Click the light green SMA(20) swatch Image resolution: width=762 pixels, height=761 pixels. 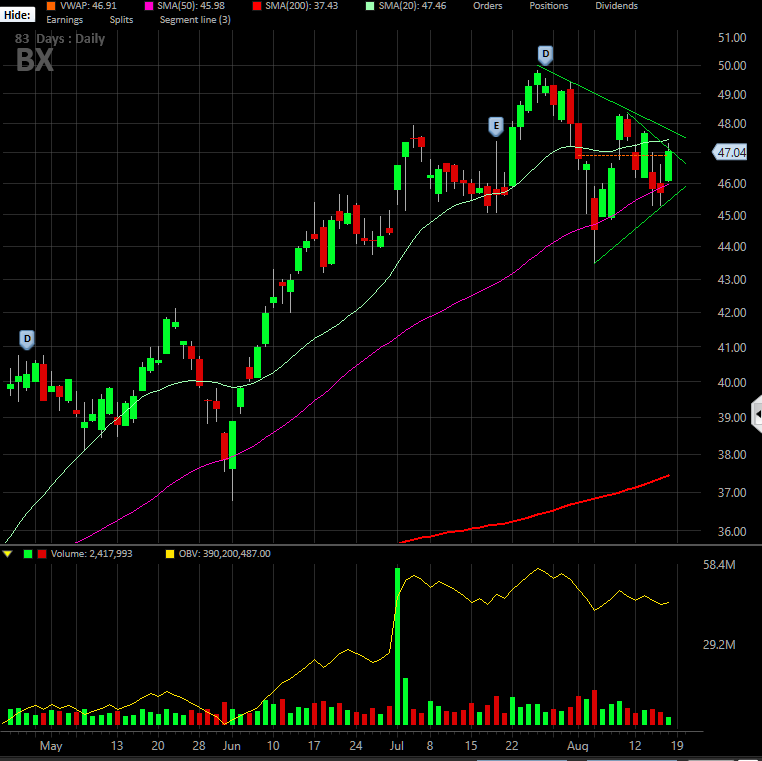point(370,6)
